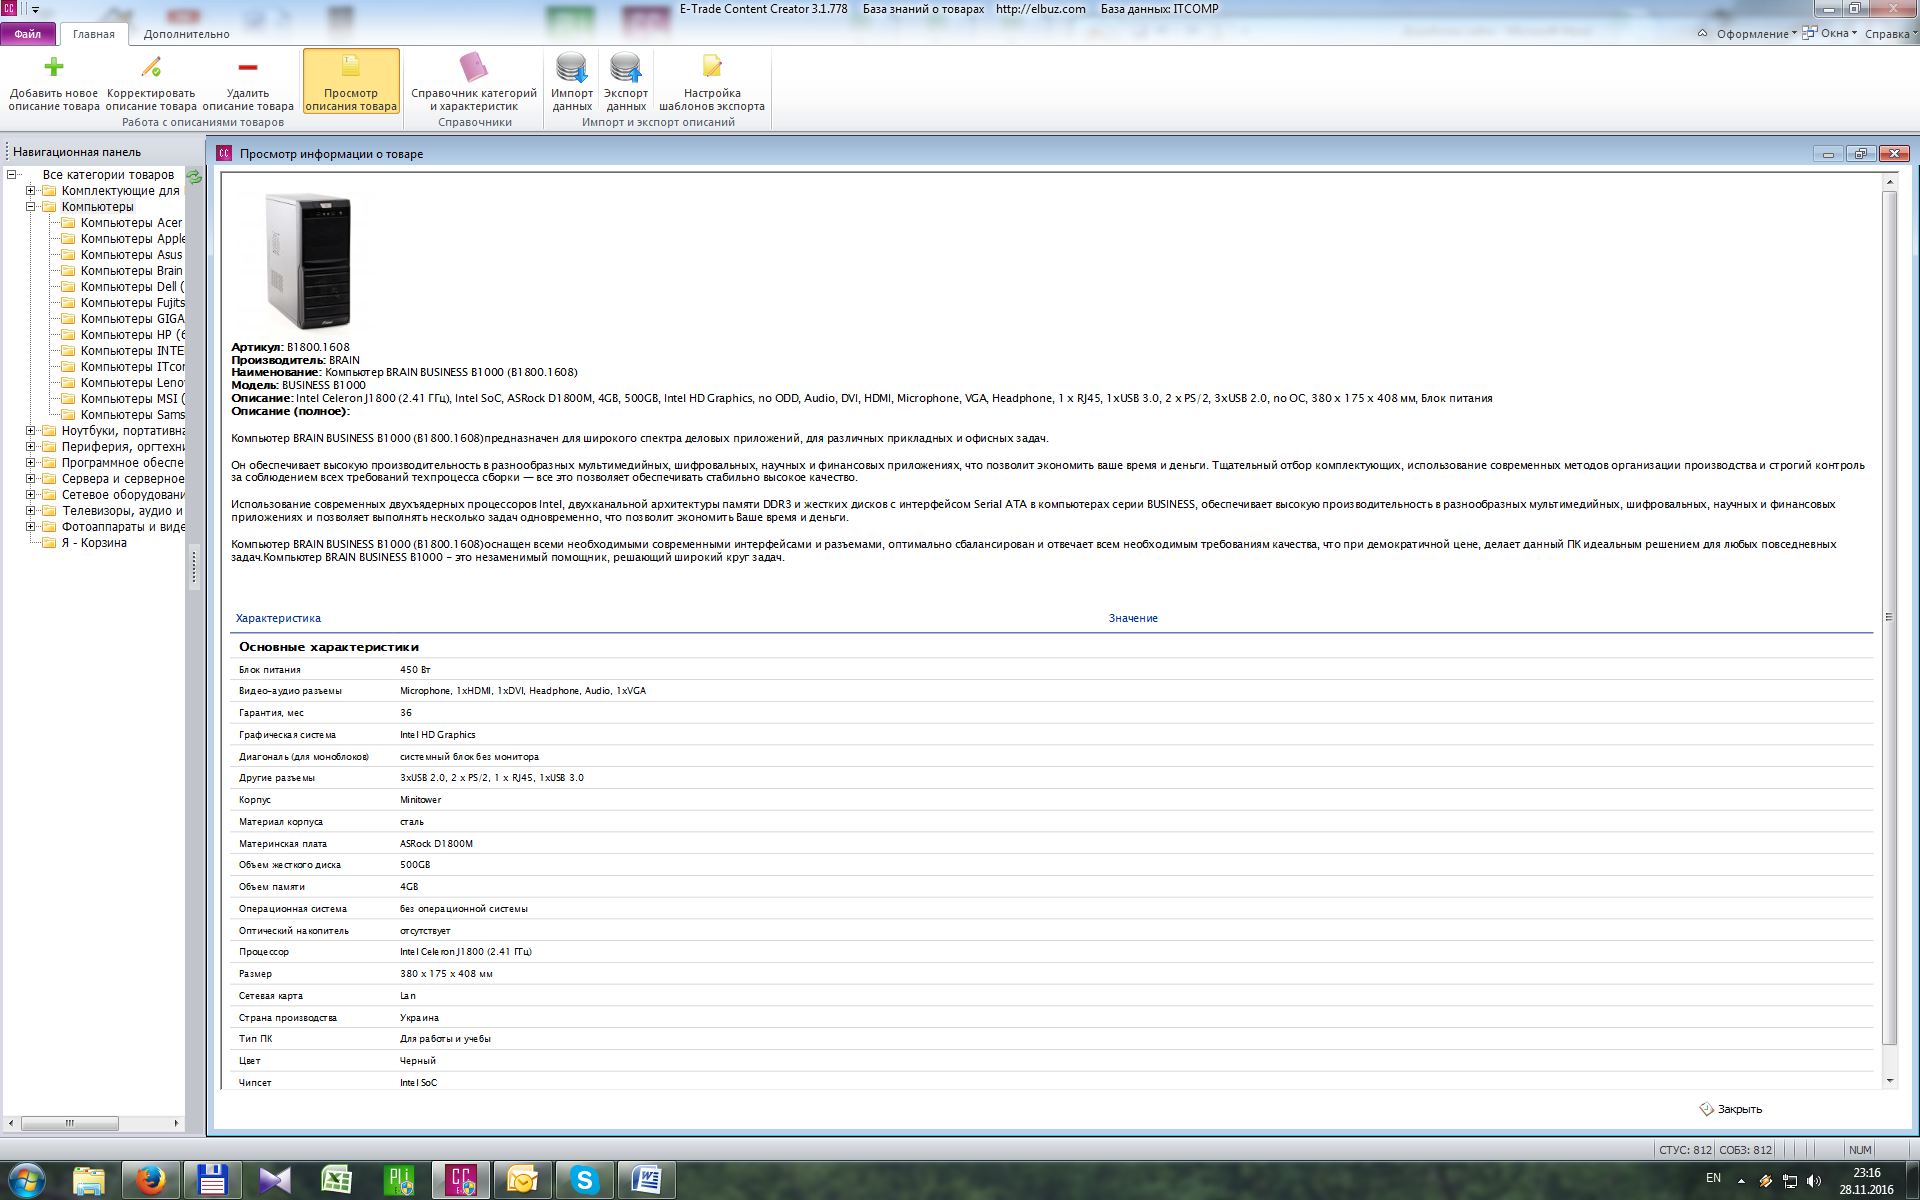Select the root Все категории товаров node
This screenshot has height=1200, width=1920.
pos(108,175)
